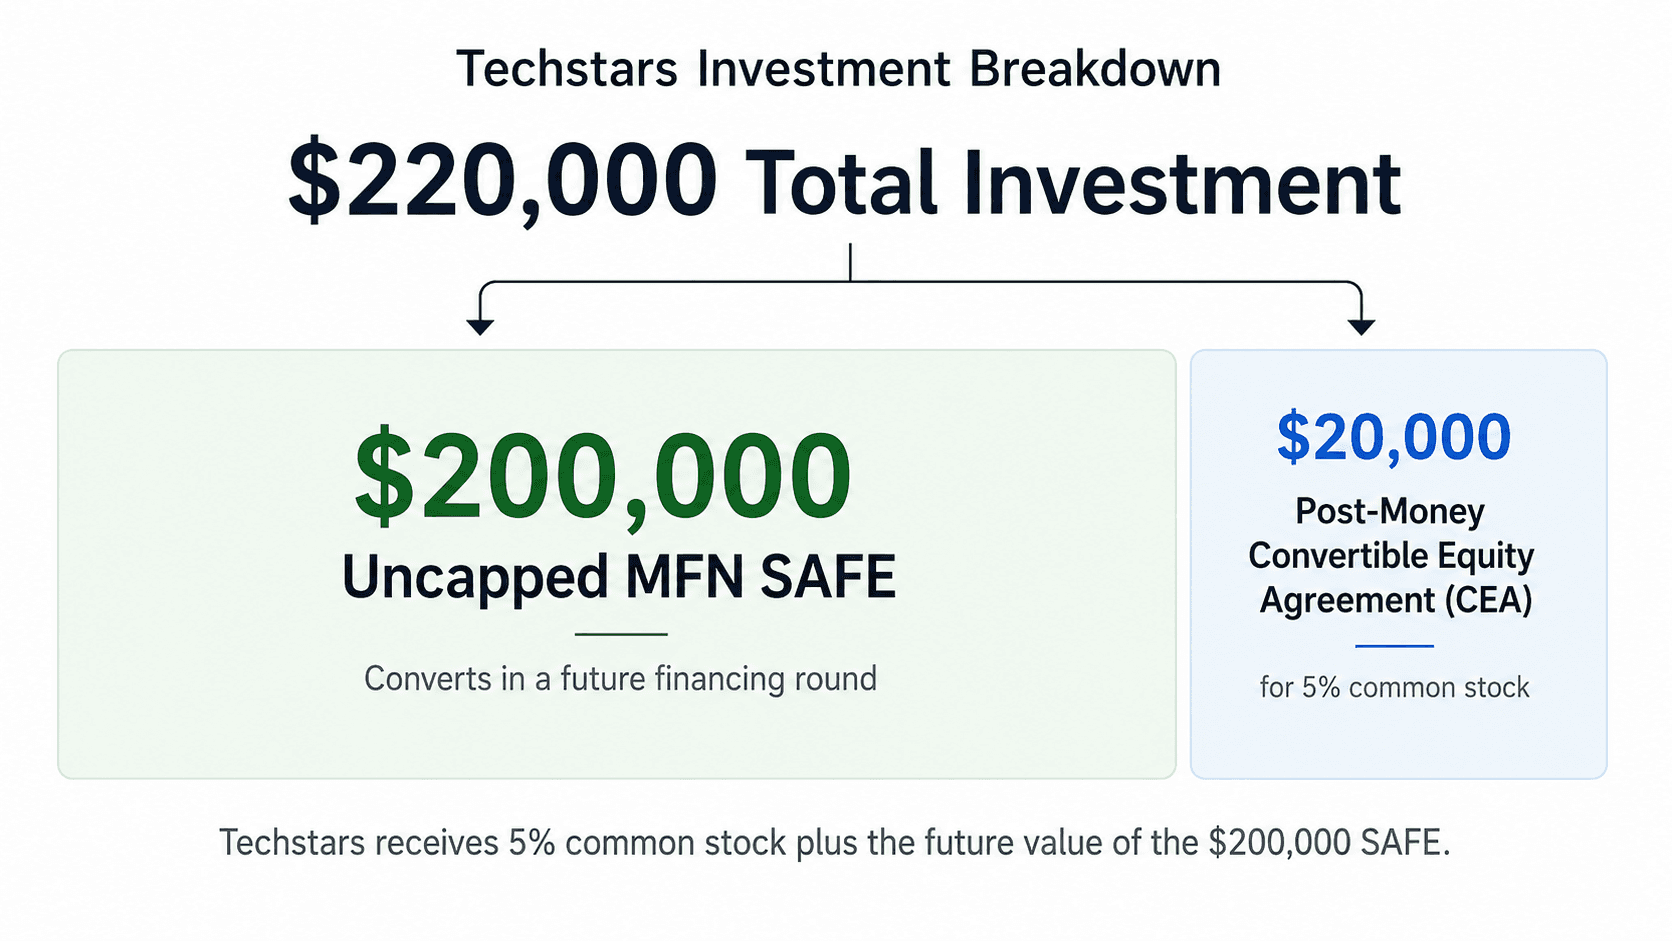
Task: Click the arrowhead pointing to the green box
Action: [480, 327]
